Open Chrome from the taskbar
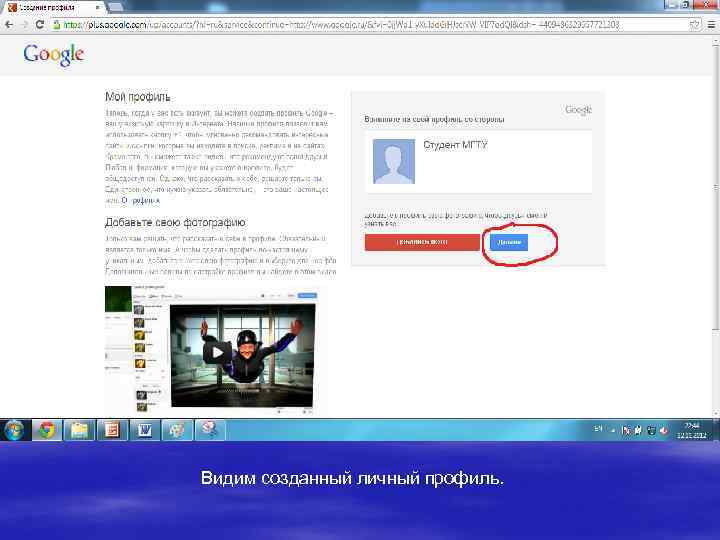This screenshot has width=720, height=540. pyautogui.click(x=47, y=430)
